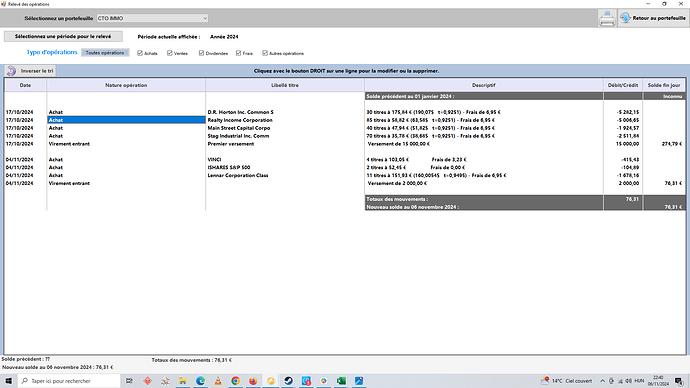Screen dimensions: 690x388
Task: Click the Solde fin jour column header
Action: (664, 85)
